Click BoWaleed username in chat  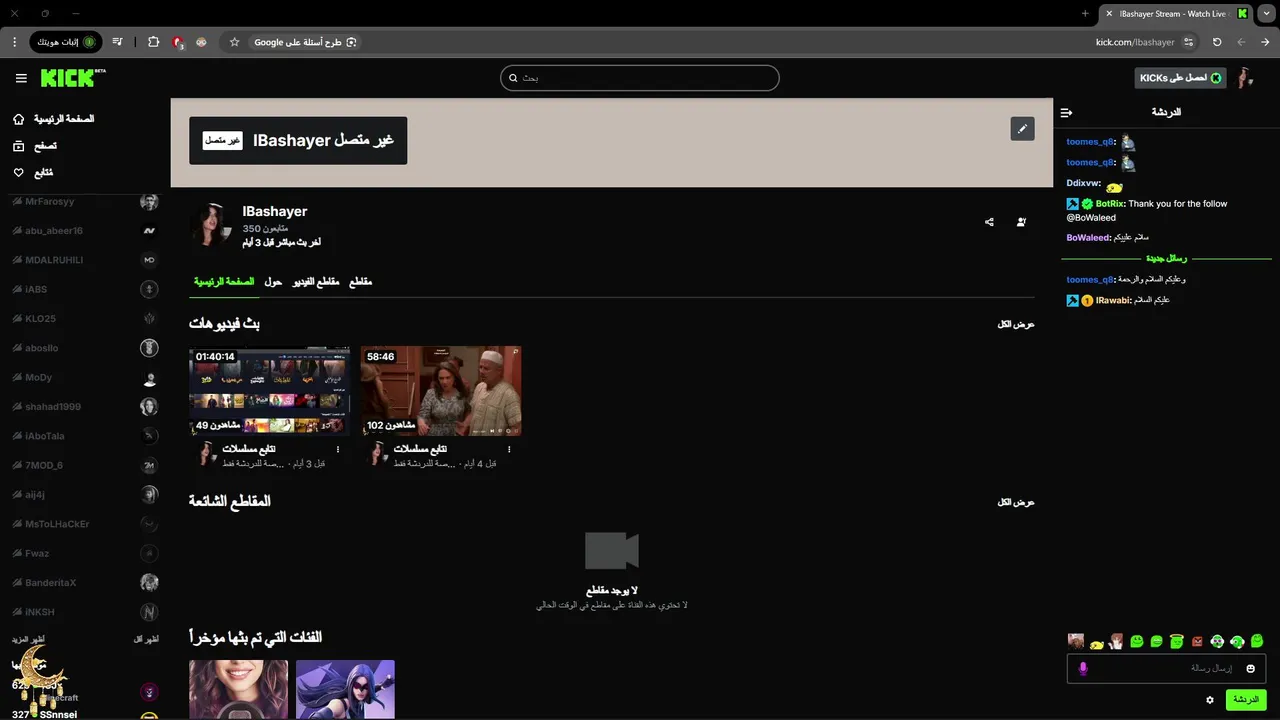click(x=1087, y=238)
